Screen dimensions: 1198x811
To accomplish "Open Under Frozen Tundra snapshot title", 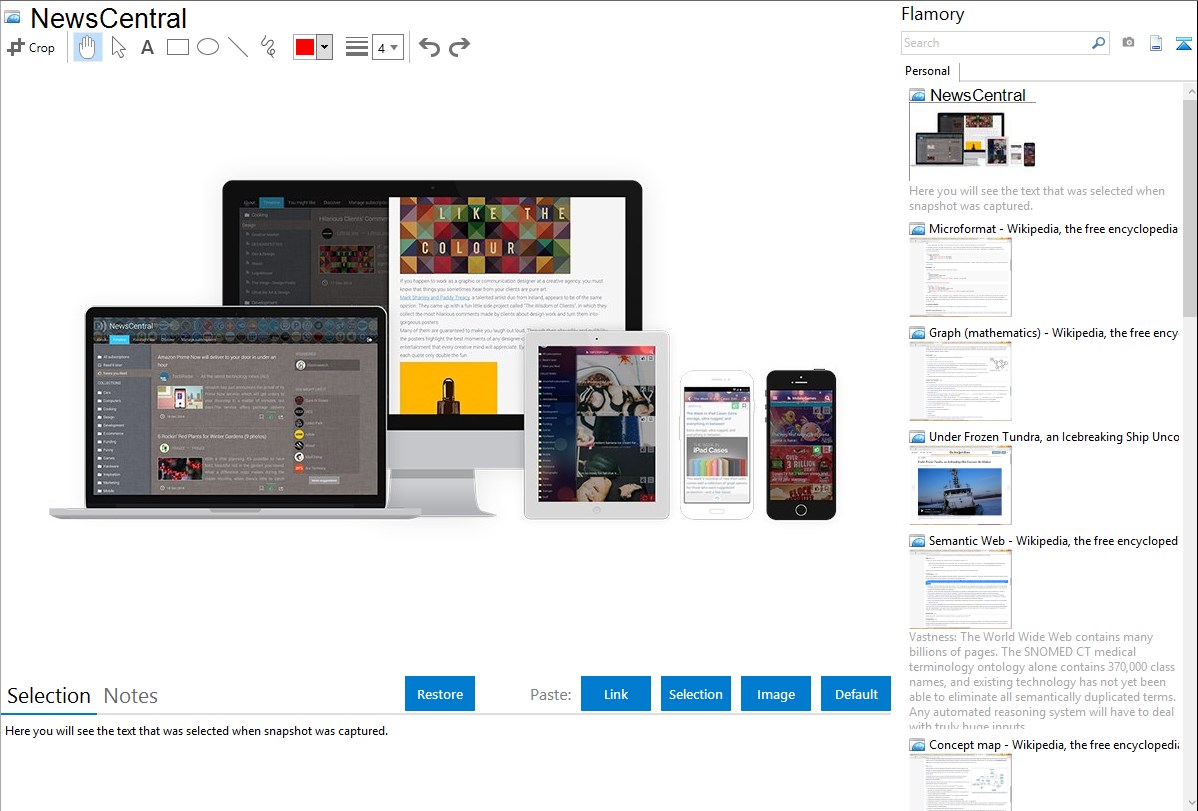I will 1054,436.
